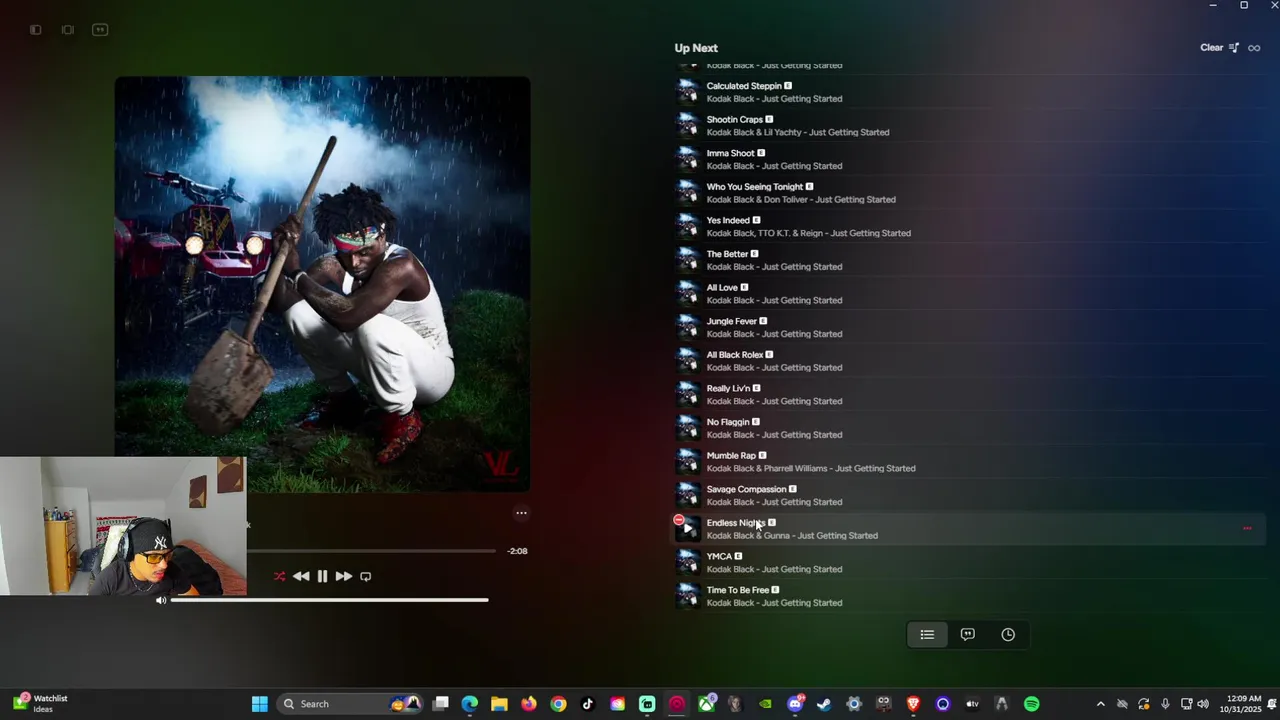Play Endless Nights via artwork play button

[688, 529]
